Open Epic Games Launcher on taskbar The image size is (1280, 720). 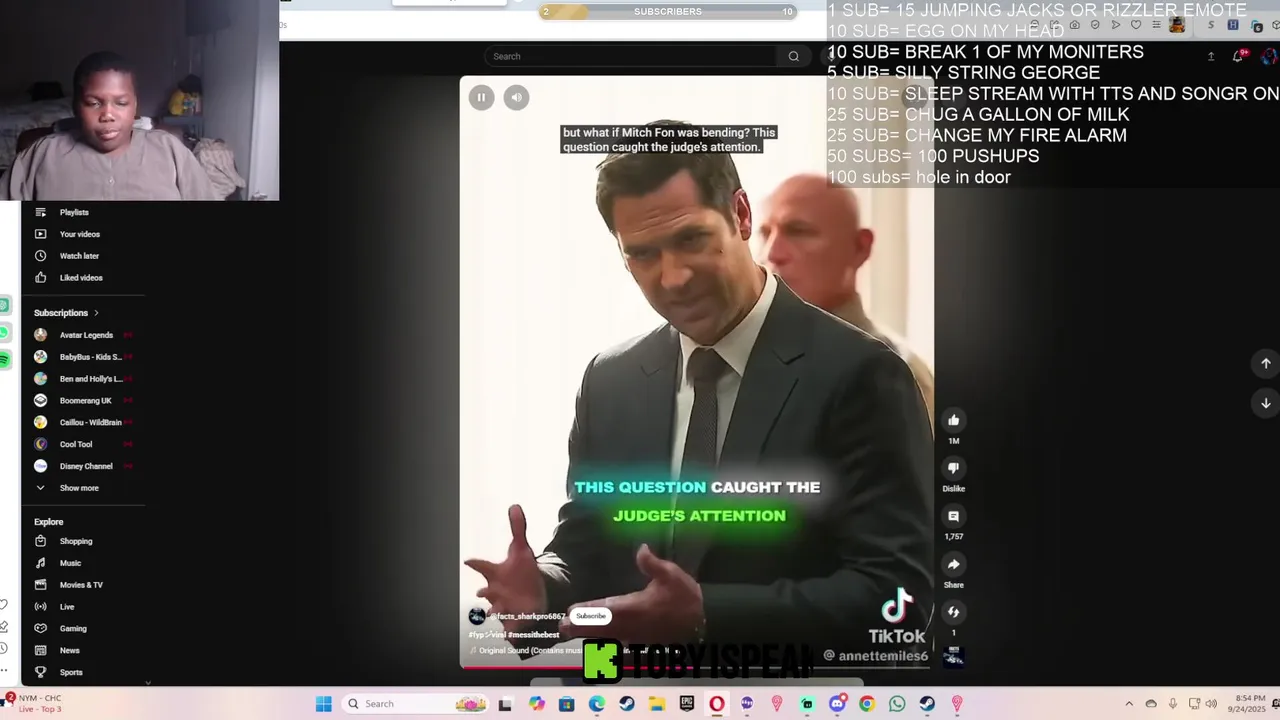pyautogui.click(x=686, y=704)
